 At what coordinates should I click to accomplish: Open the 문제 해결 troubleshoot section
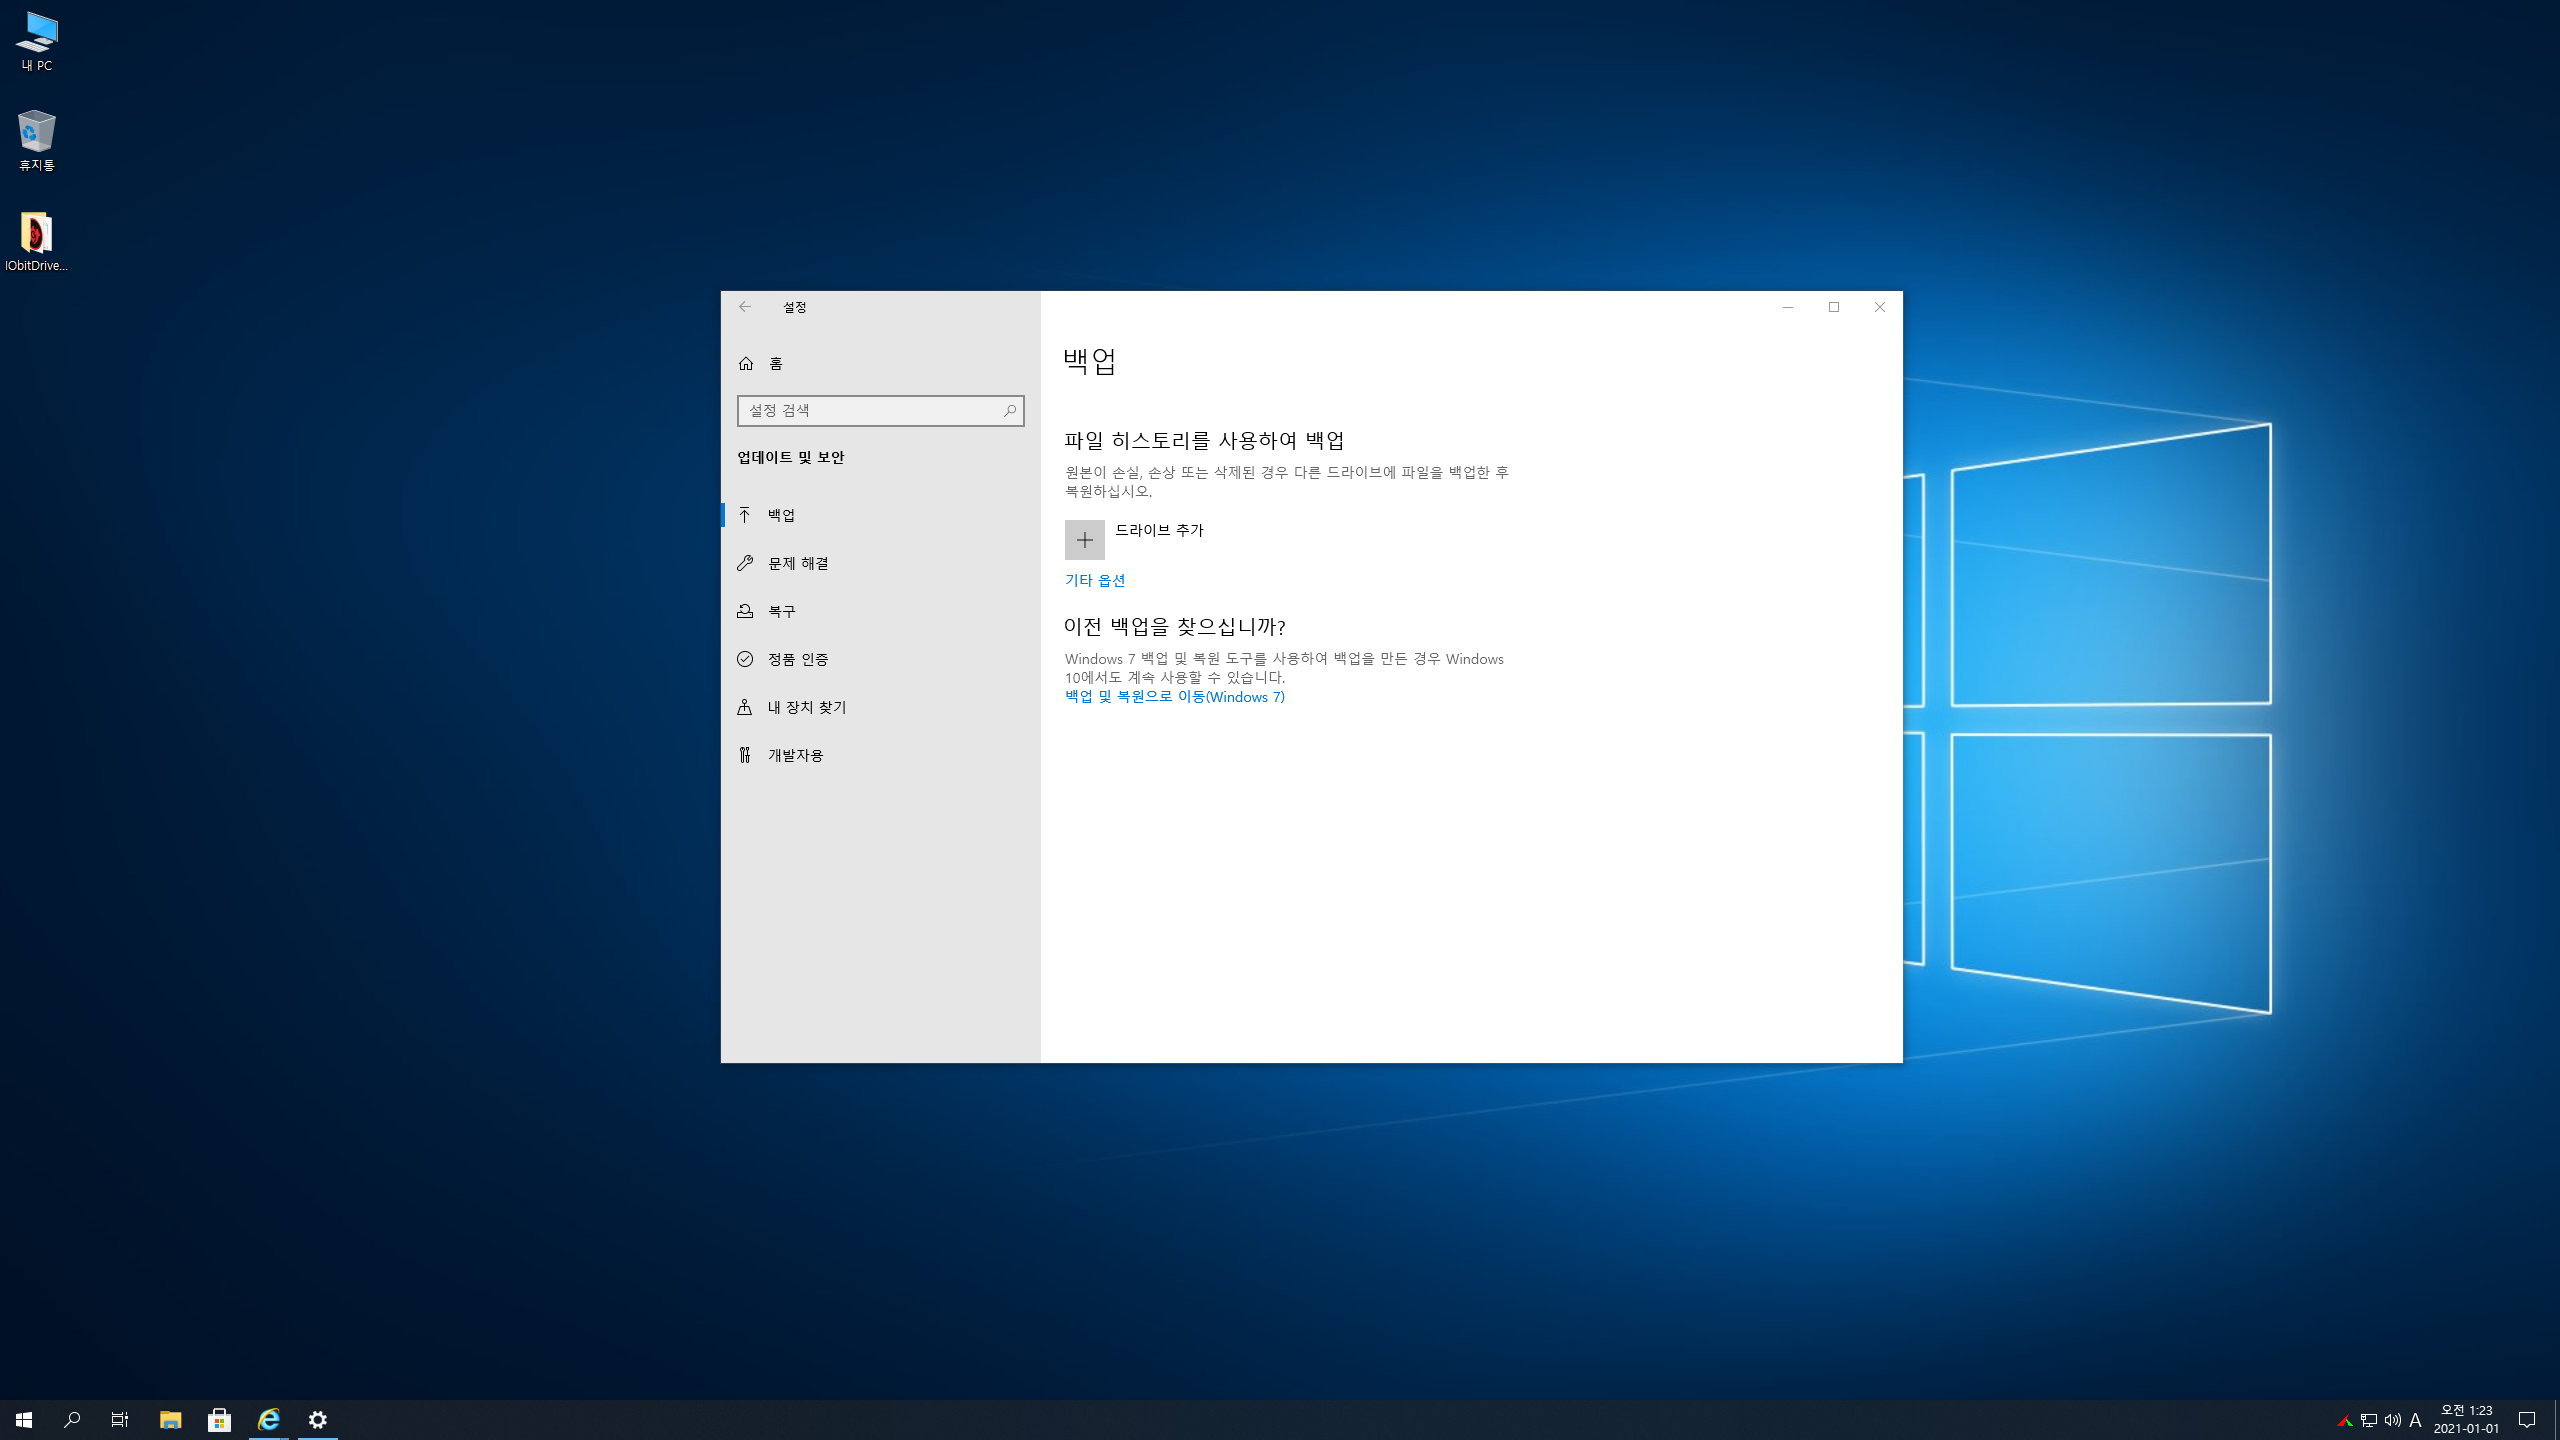[797, 563]
